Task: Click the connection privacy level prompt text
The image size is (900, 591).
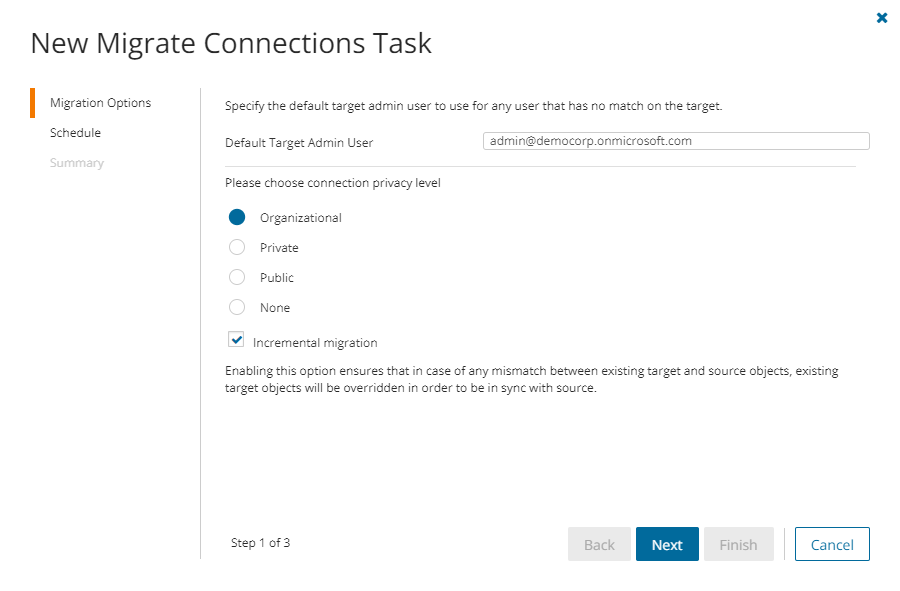Action: [x=332, y=183]
